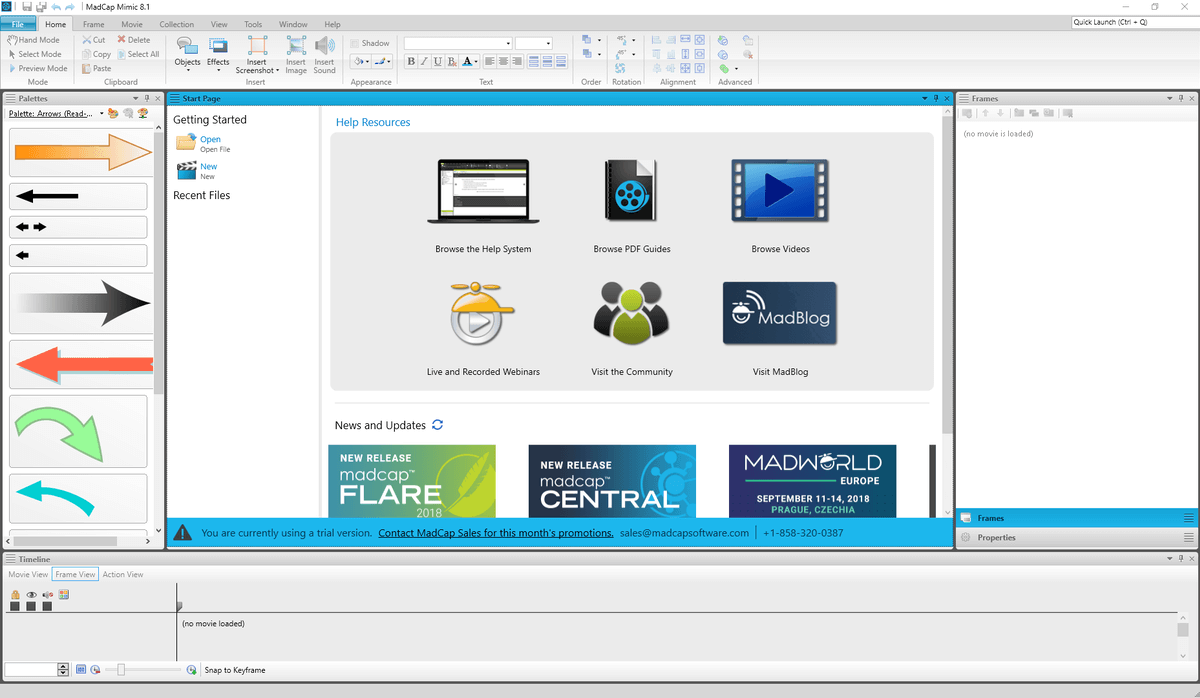Screen dimensions: 1200x698
Task: Switch to Select Mode
Action: tap(35, 54)
